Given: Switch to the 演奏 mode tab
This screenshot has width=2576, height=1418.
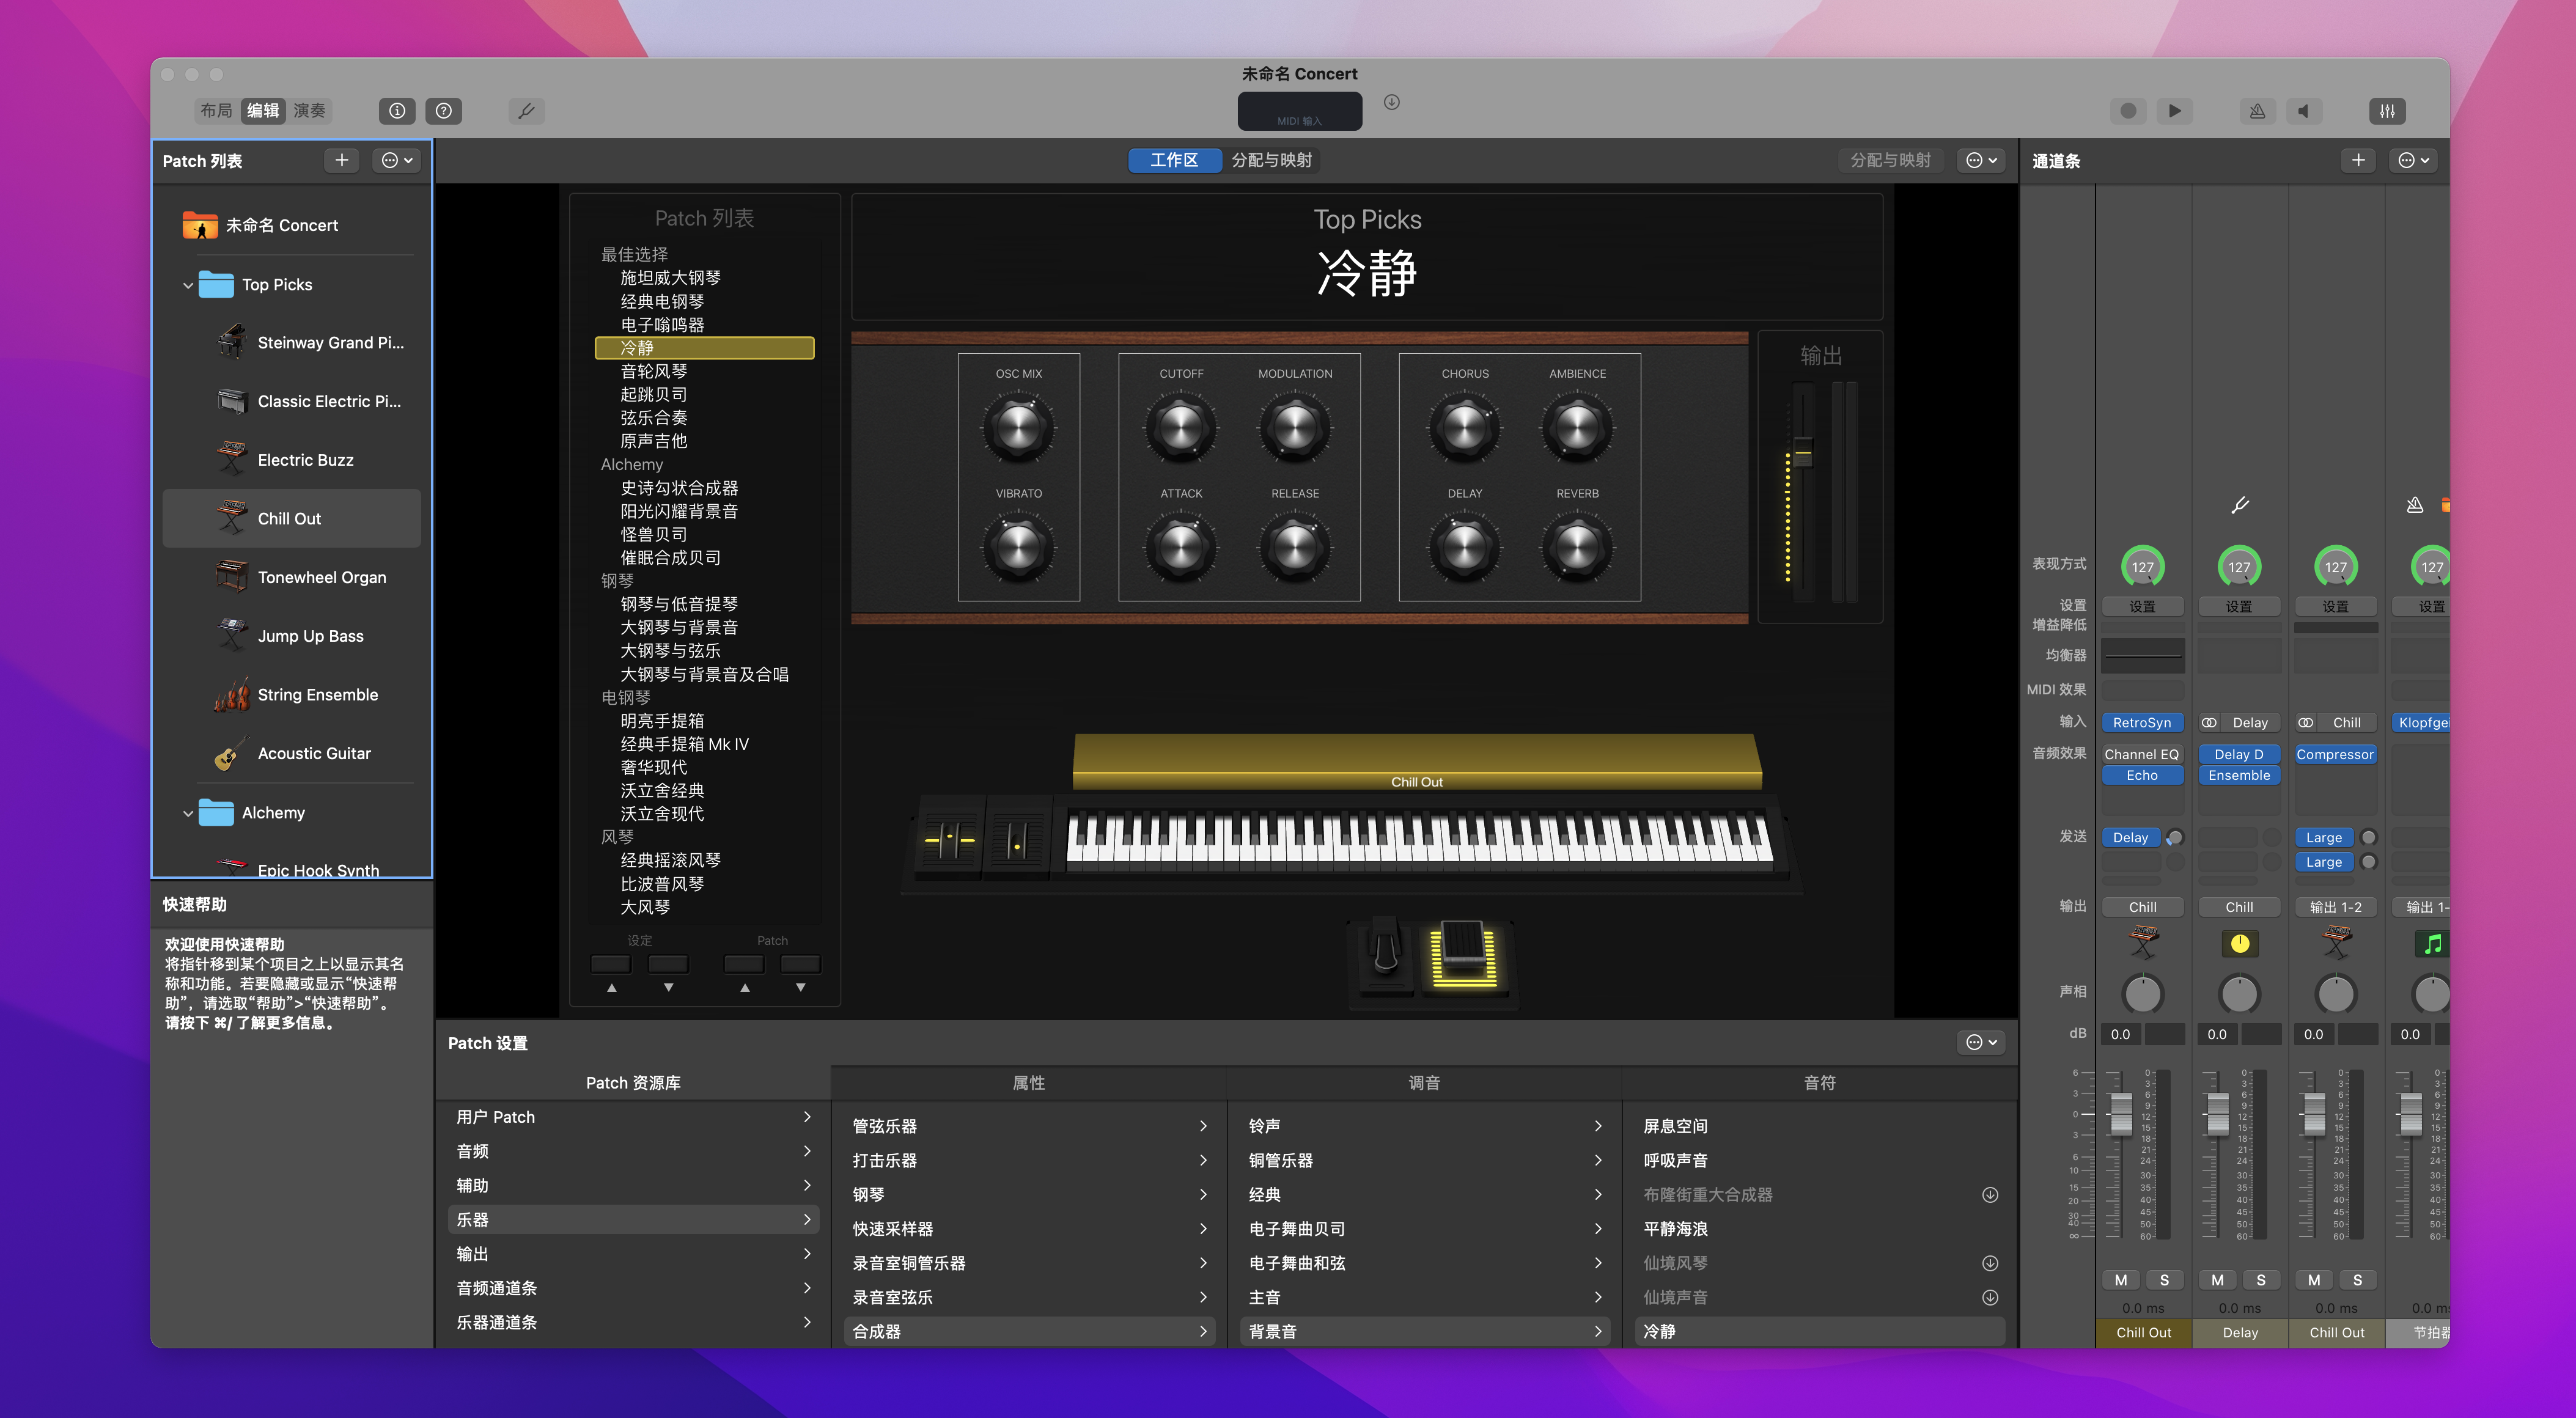Looking at the screenshot, I should click(x=309, y=111).
